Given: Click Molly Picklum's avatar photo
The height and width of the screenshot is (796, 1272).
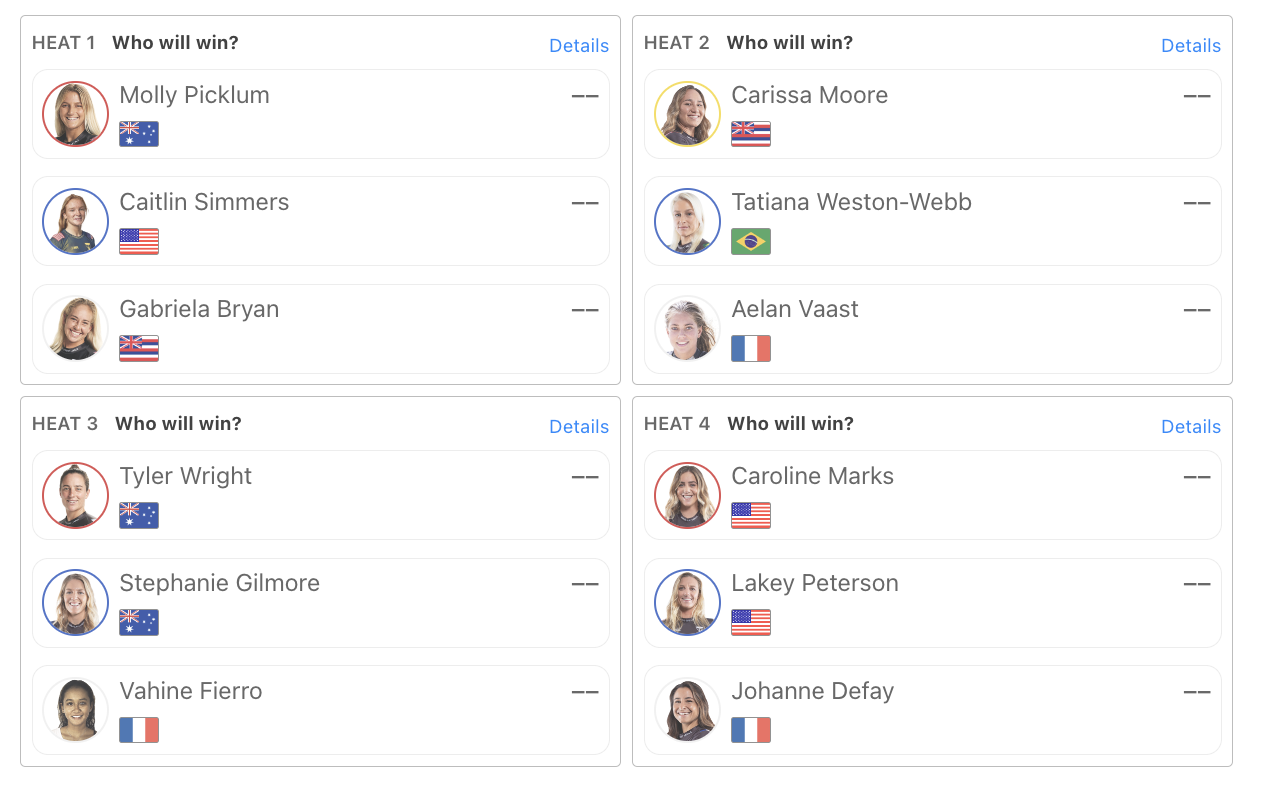Looking at the screenshot, I should [x=76, y=114].
